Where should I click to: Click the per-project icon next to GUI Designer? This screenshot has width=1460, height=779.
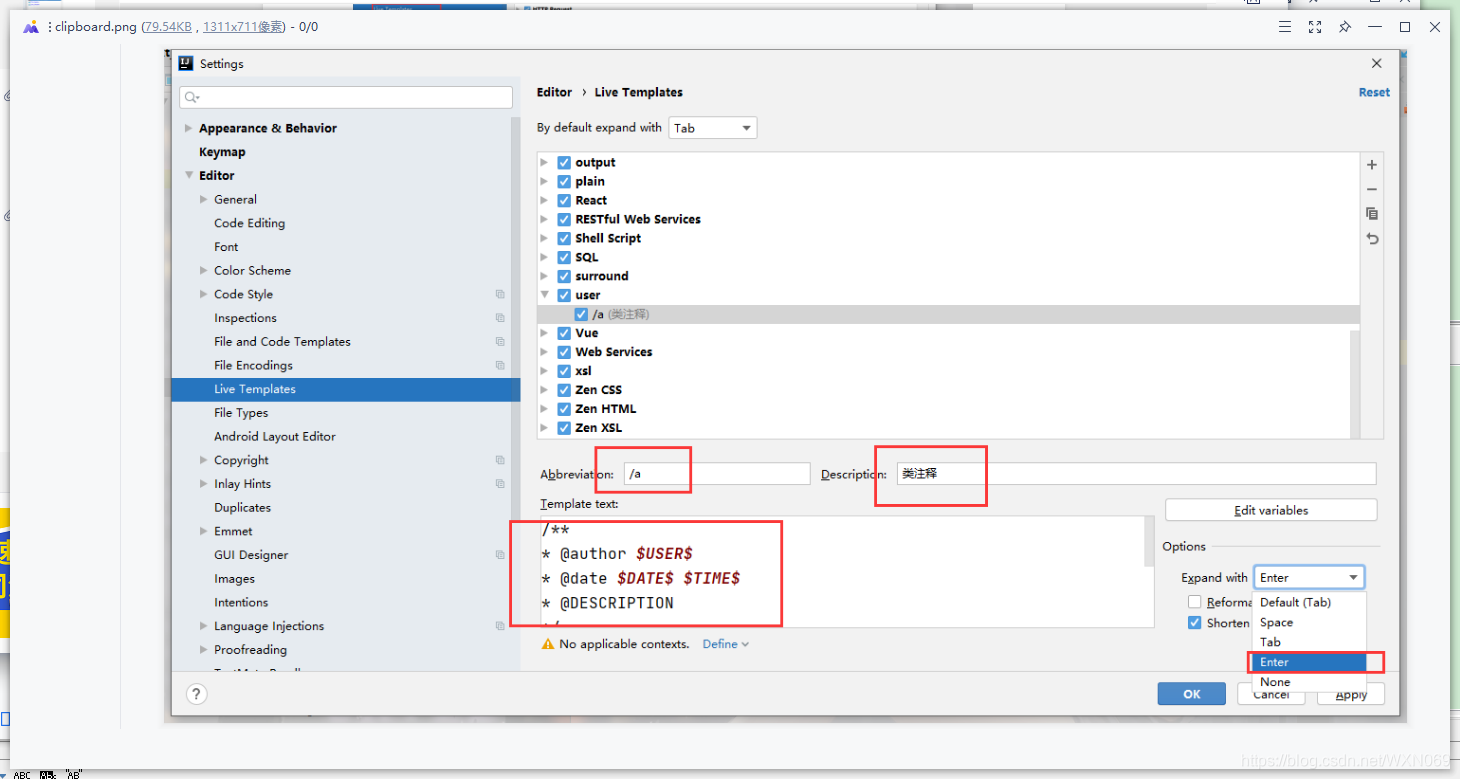point(500,555)
